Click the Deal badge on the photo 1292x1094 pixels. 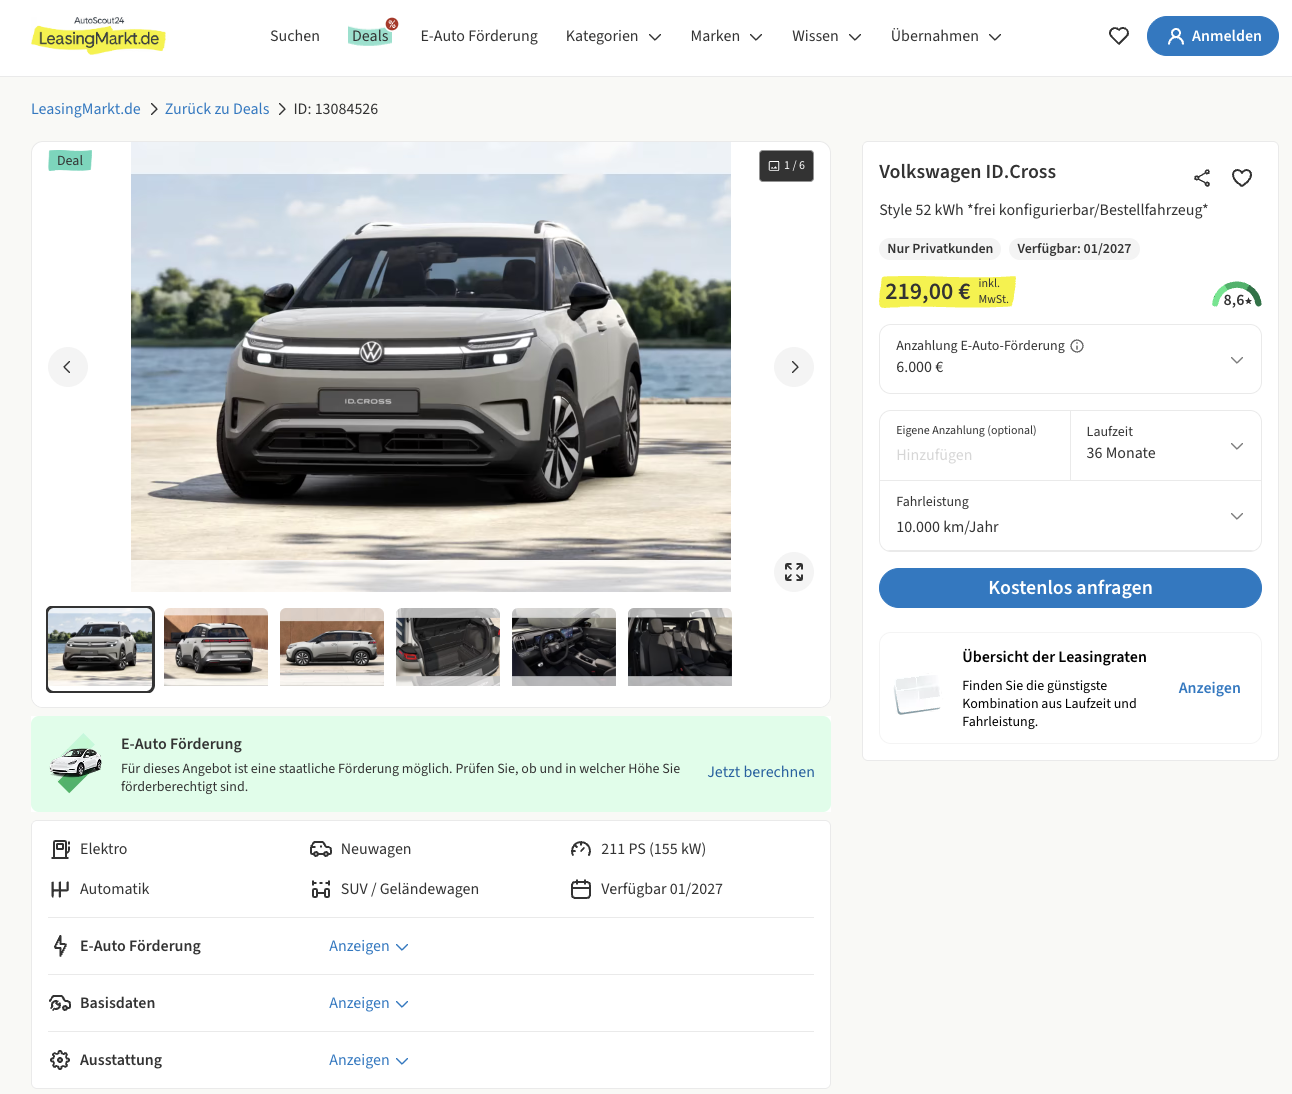point(70,160)
